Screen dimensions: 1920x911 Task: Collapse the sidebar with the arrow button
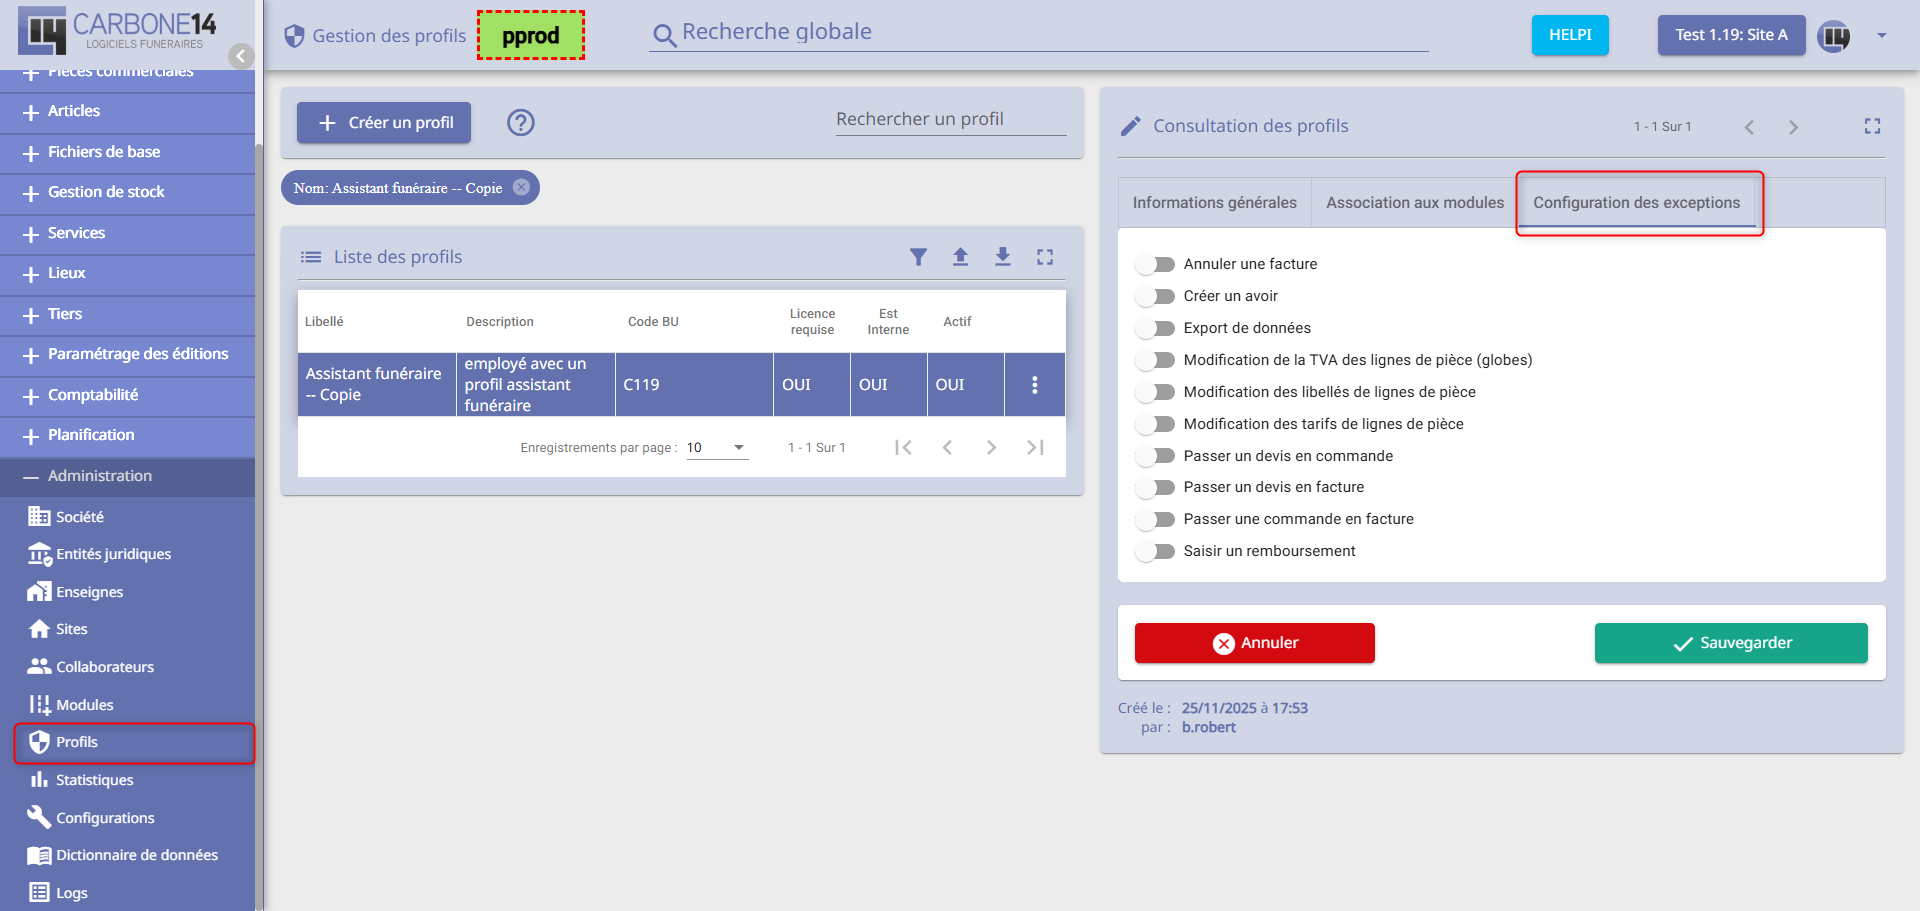coord(240,56)
